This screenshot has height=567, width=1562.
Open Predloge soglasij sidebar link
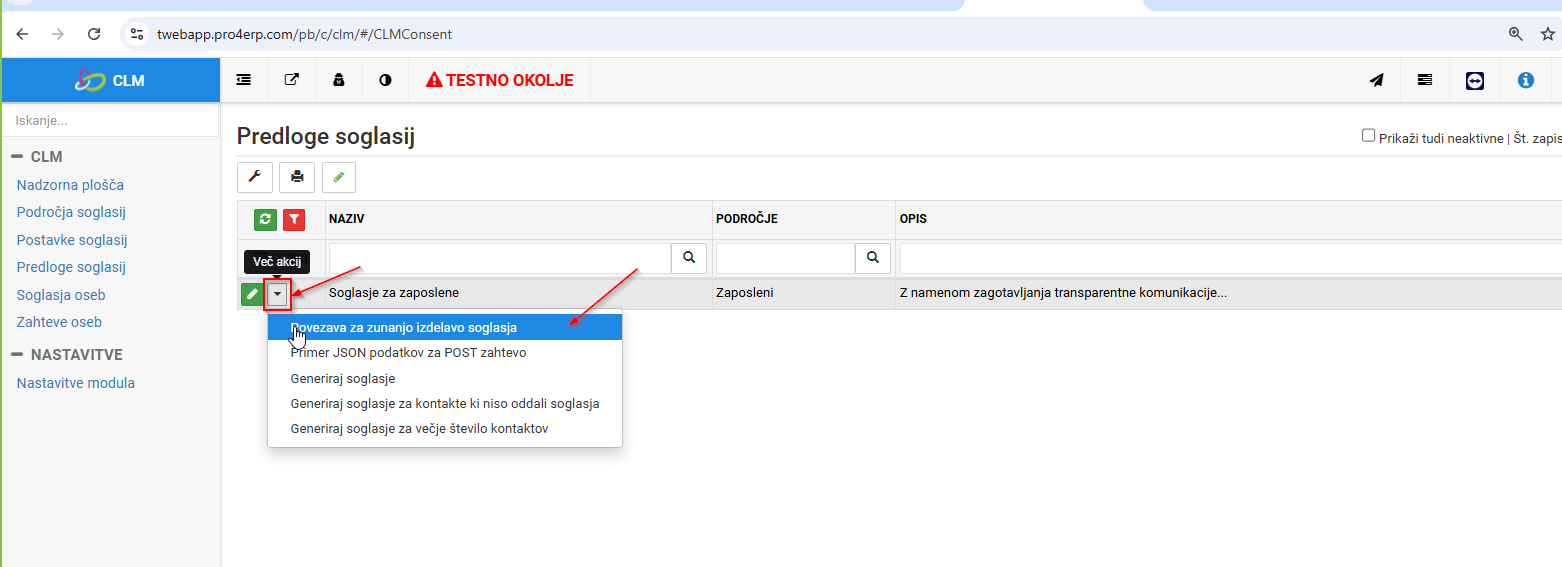[71, 267]
